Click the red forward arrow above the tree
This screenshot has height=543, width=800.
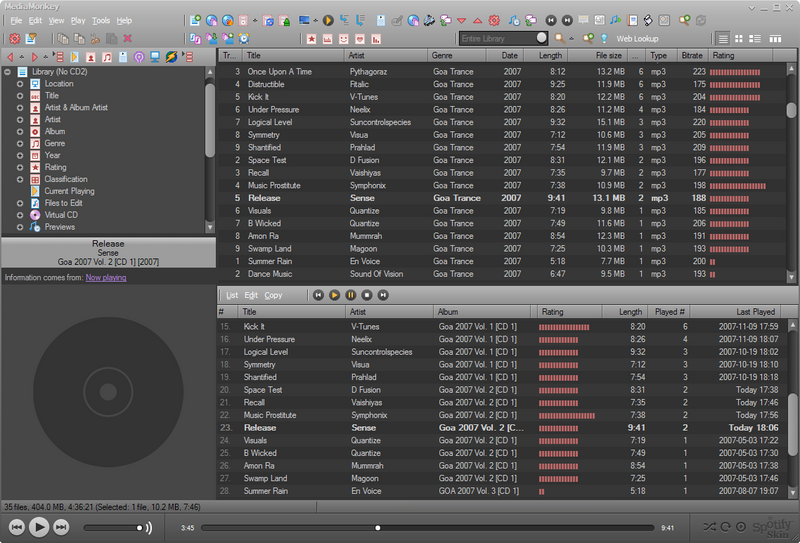[35, 57]
